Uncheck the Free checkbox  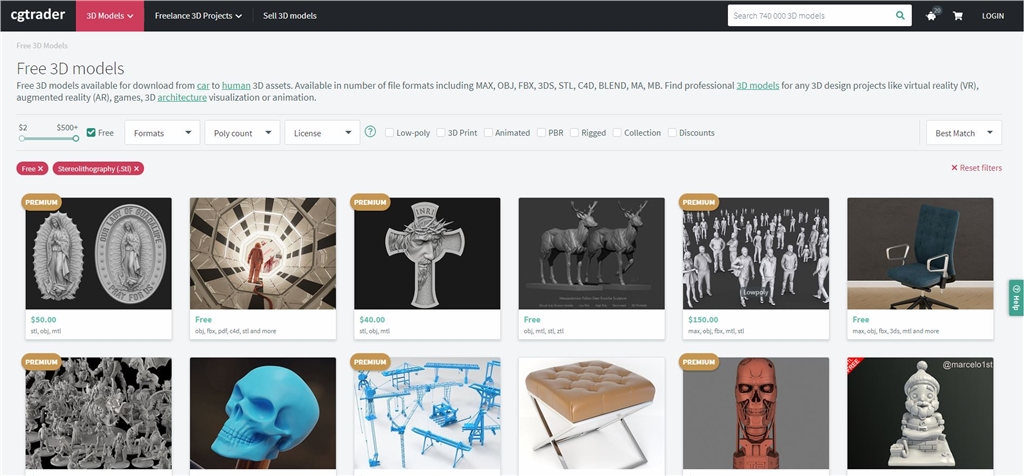(92, 133)
